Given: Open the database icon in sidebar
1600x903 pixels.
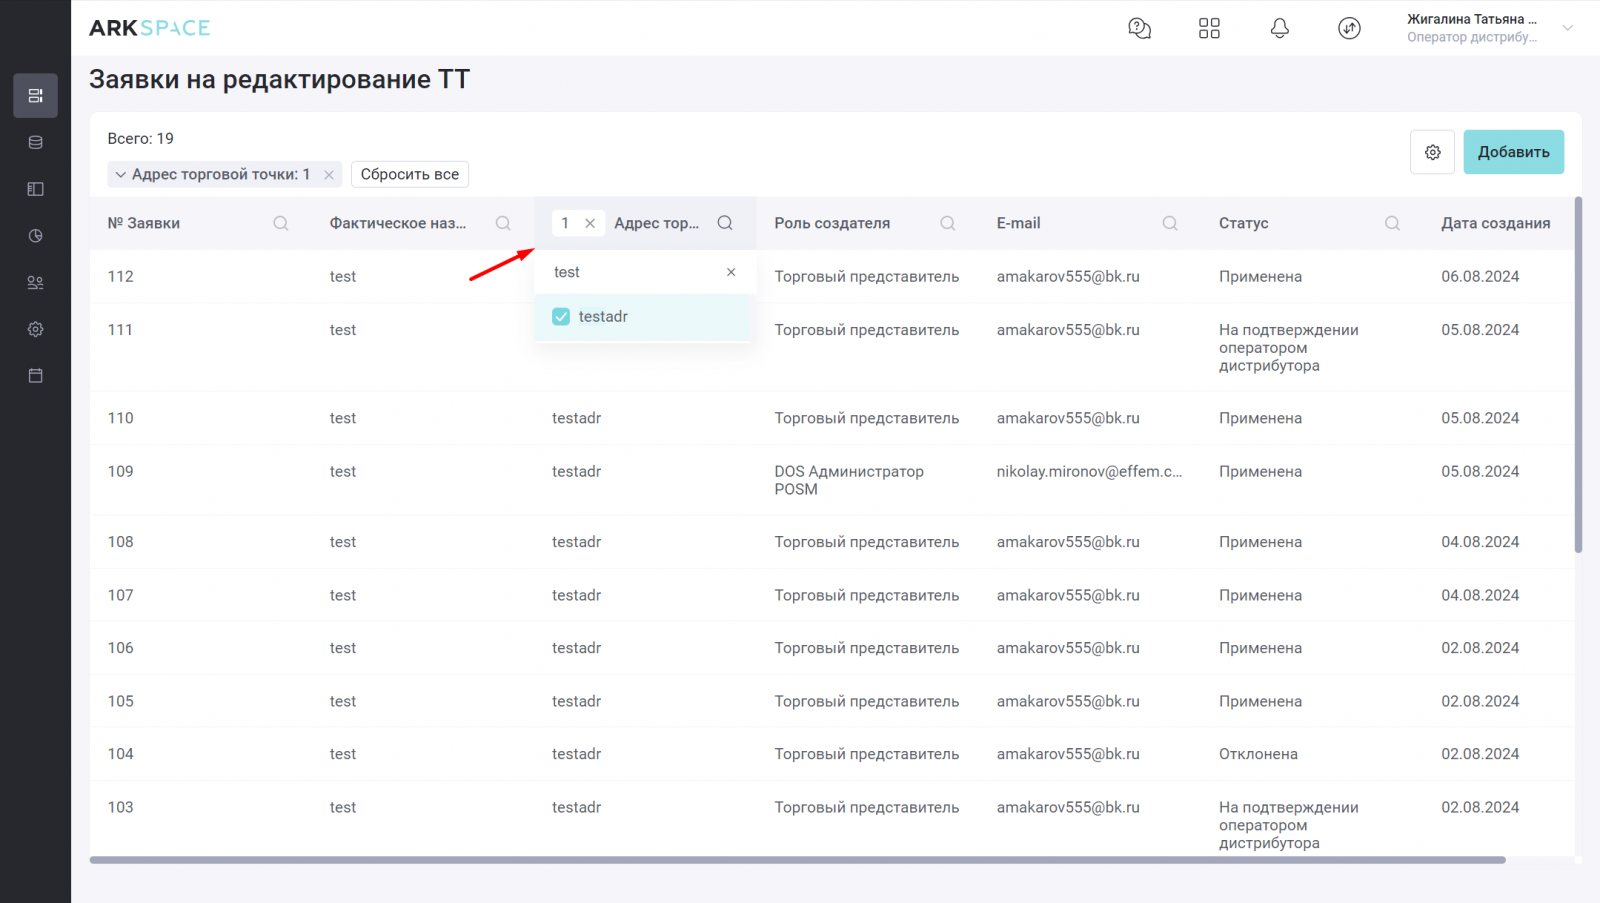Looking at the screenshot, I should point(35,142).
